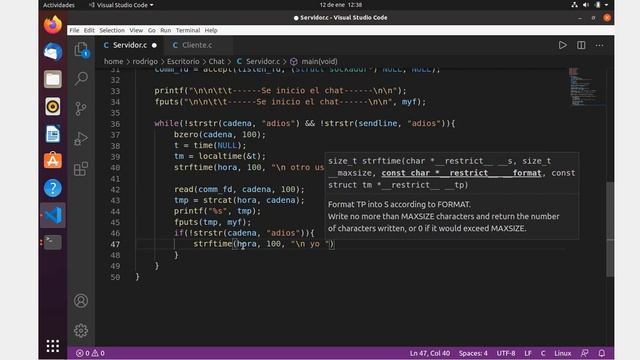Open the Go menu
640x360 pixels.
coord(151,30)
